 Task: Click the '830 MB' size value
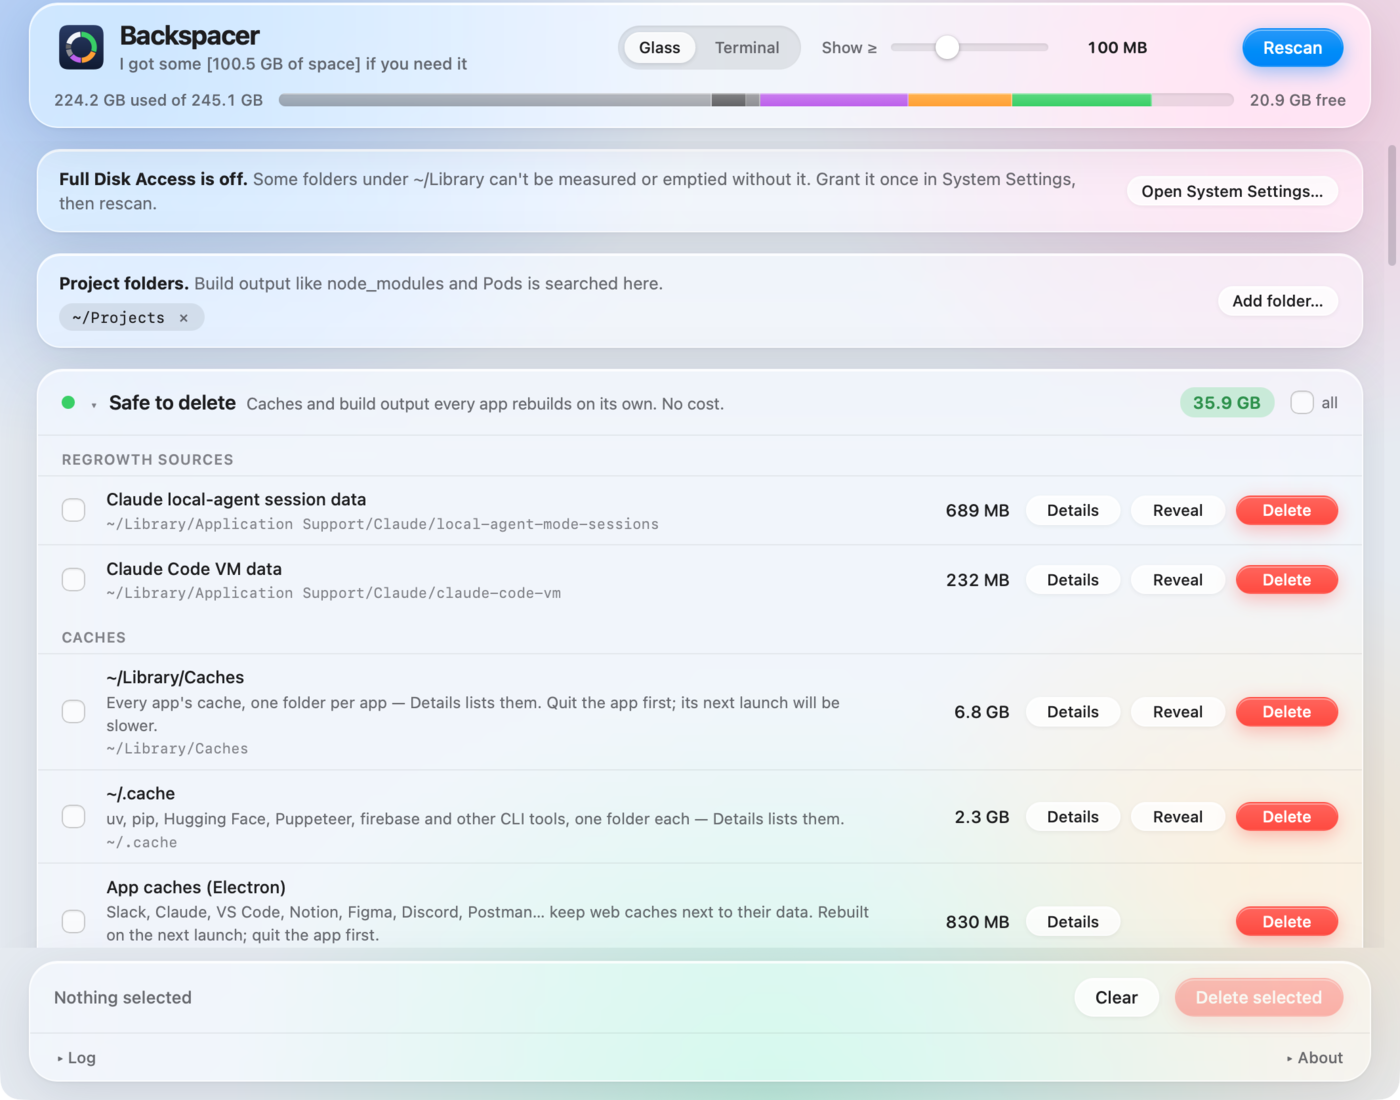[x=977, y=922]
